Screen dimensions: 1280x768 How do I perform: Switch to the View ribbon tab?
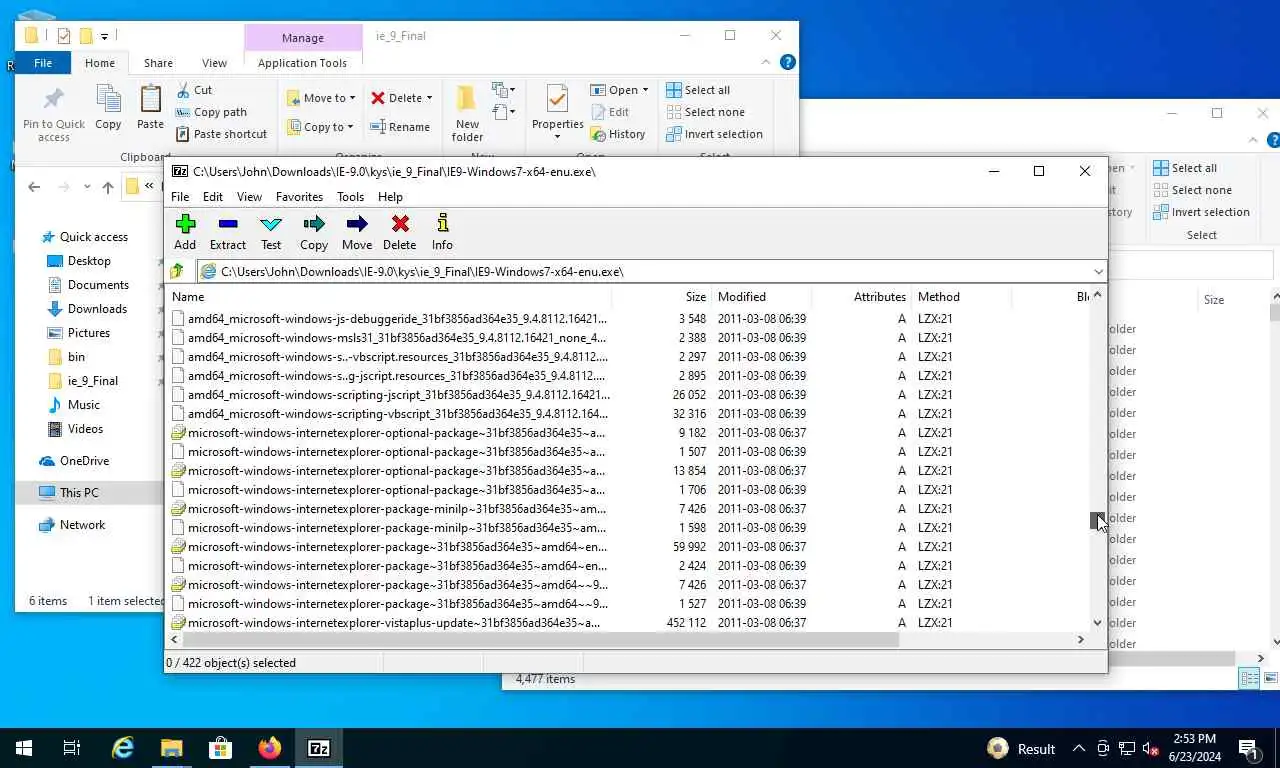[214, 63]
